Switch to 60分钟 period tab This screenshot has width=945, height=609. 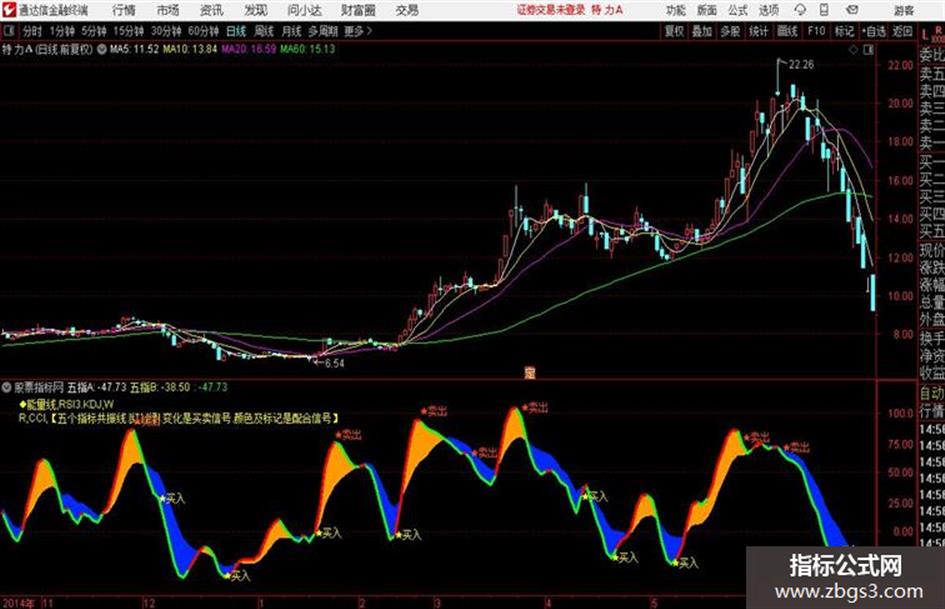(x=203, y=31)
